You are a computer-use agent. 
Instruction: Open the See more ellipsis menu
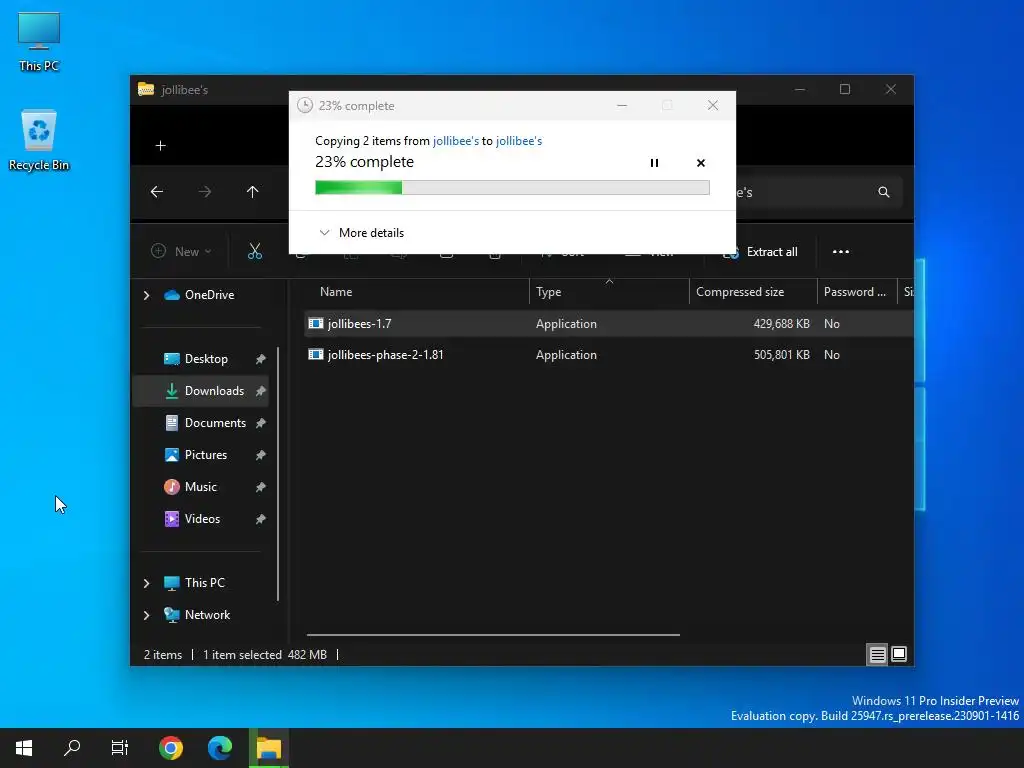[x=841, y=251]
